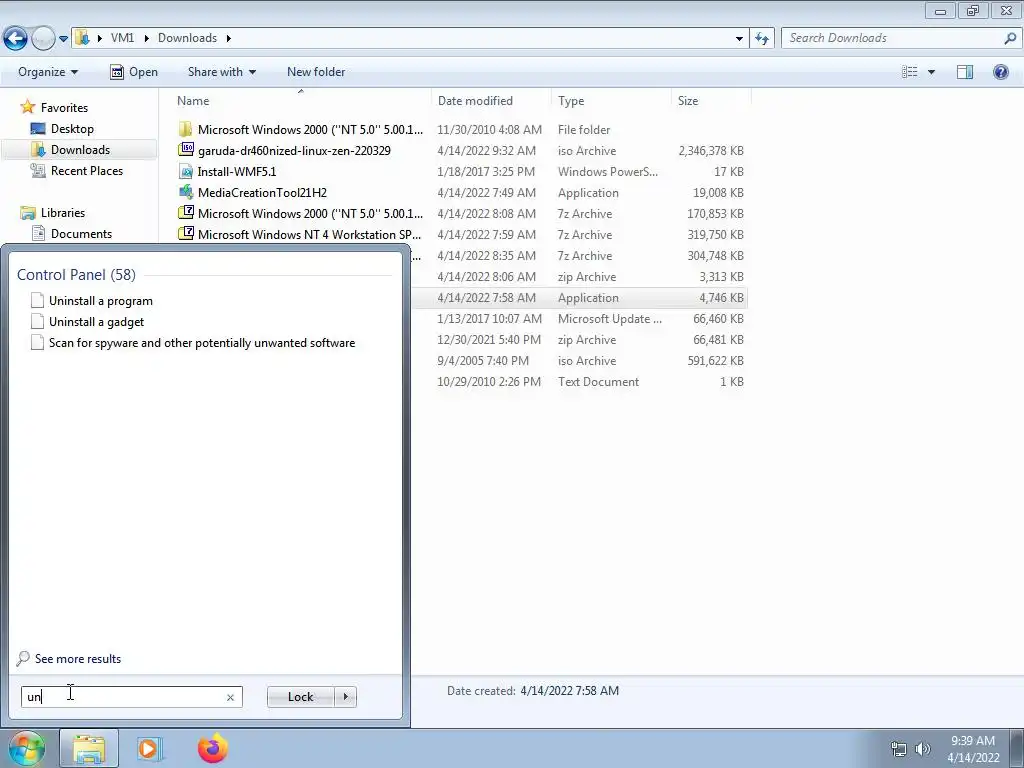Open Documents library in the navigation pane
The width and height of the screenshot is (1024, 768).
[81, 233]
